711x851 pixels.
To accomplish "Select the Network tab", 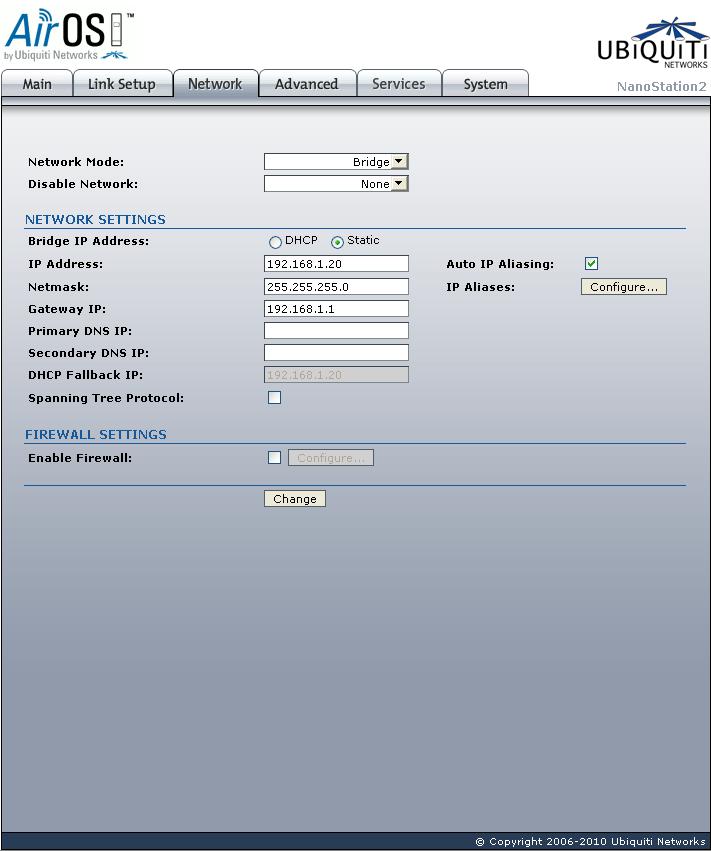I will pos(215,84).
